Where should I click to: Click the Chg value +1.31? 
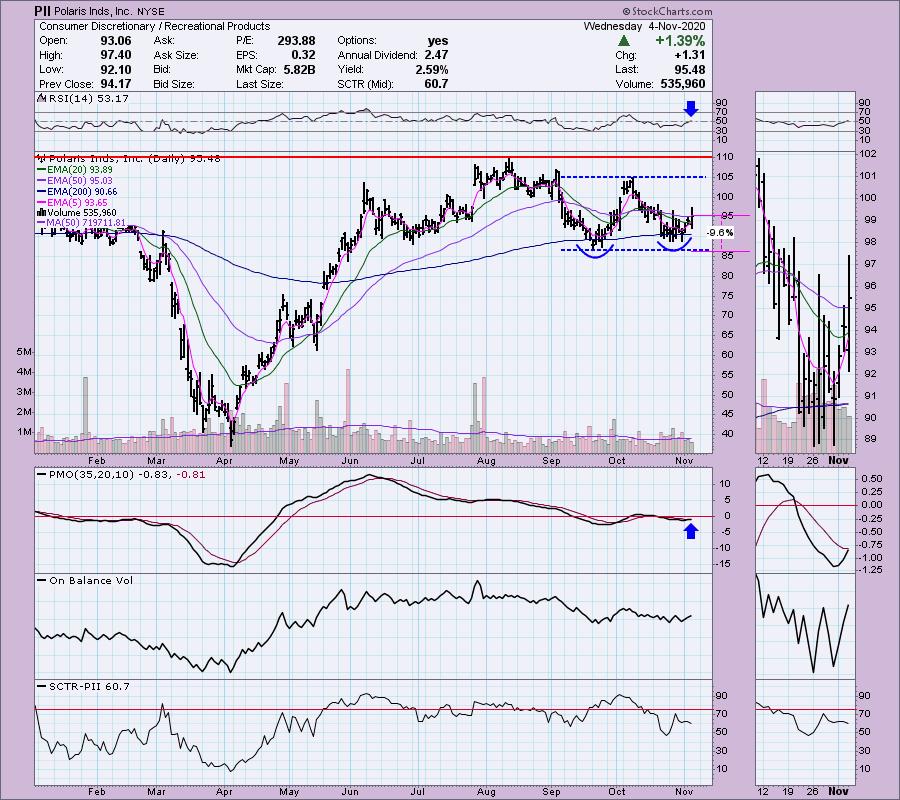point(689,55)
